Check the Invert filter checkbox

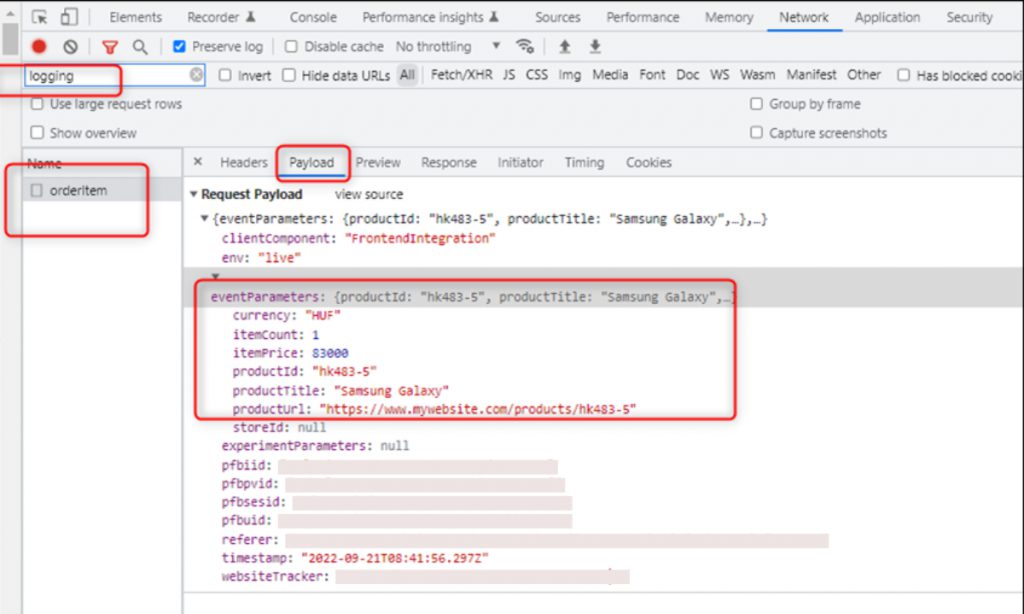225,75
